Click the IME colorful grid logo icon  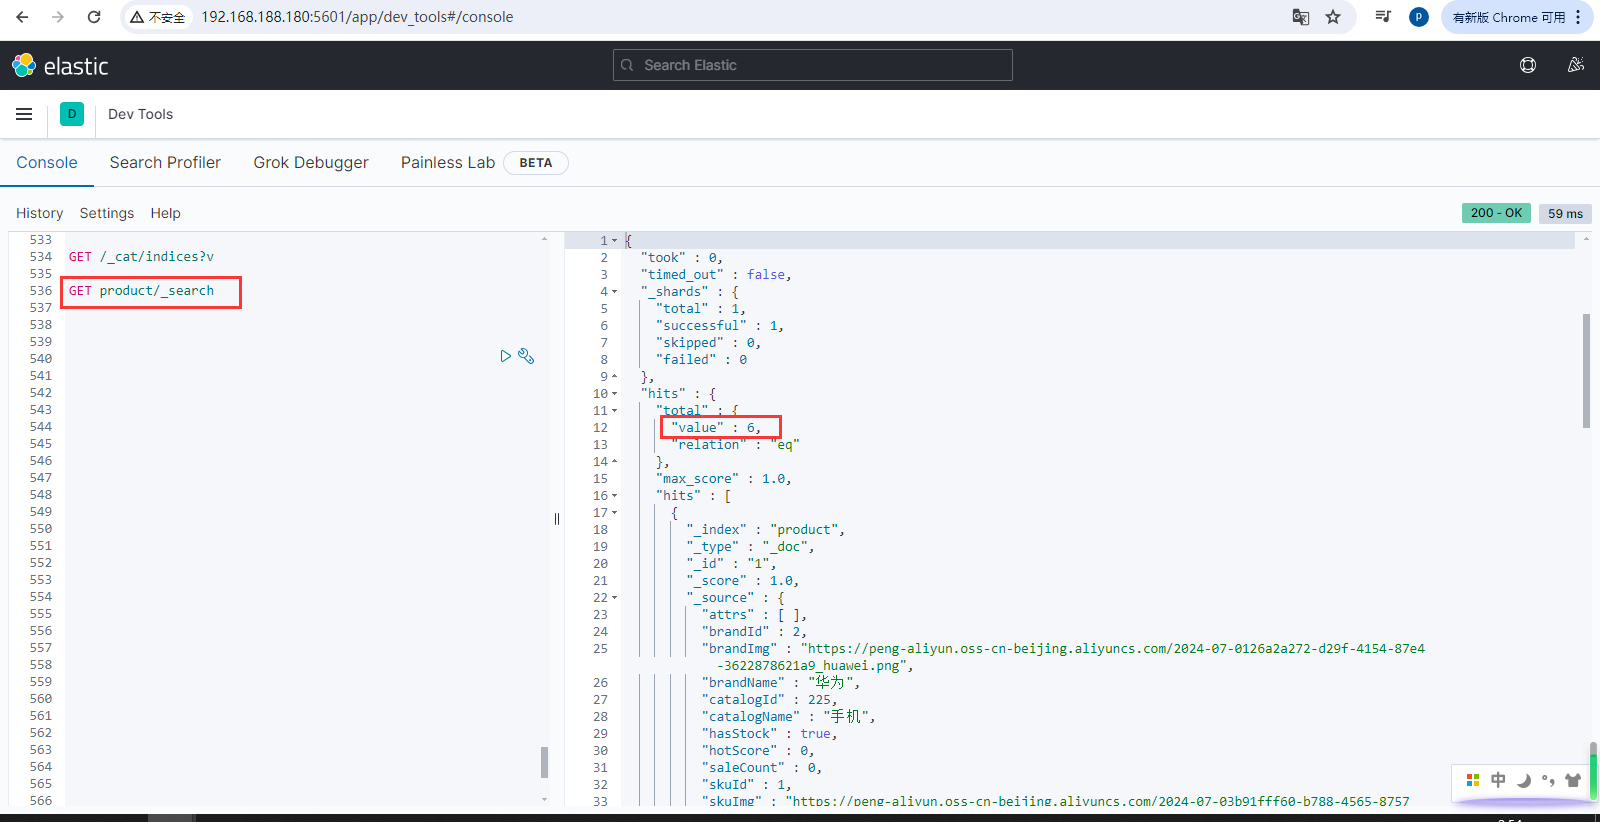(x=1473, y=780)
